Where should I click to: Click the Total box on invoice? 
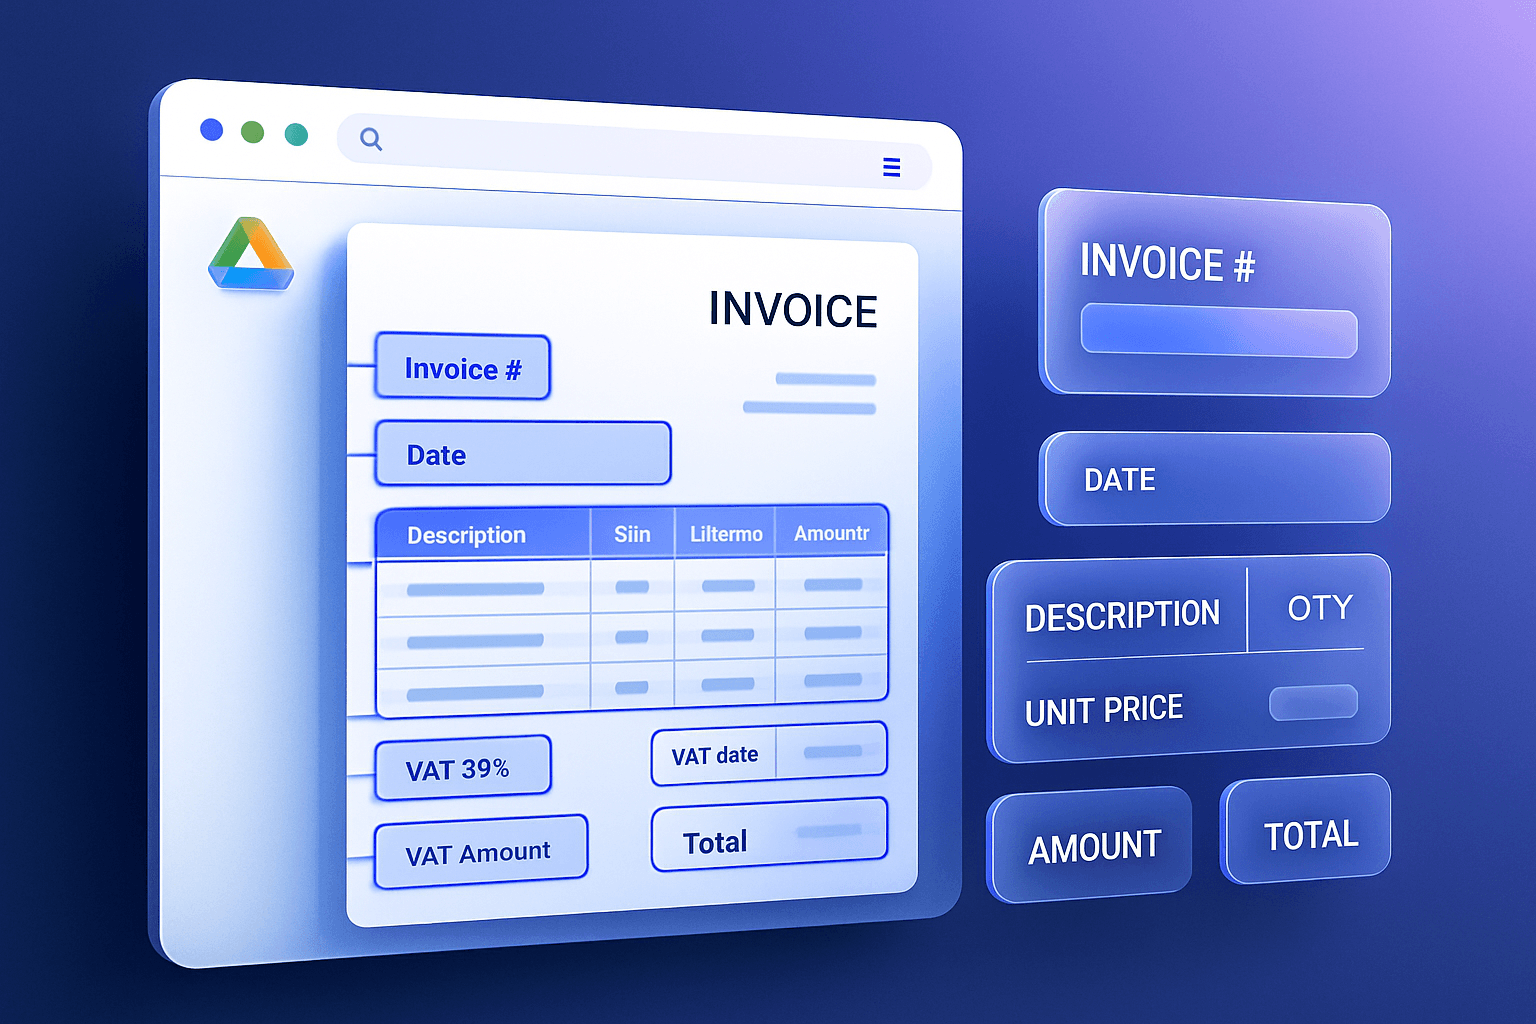[769, 835]
